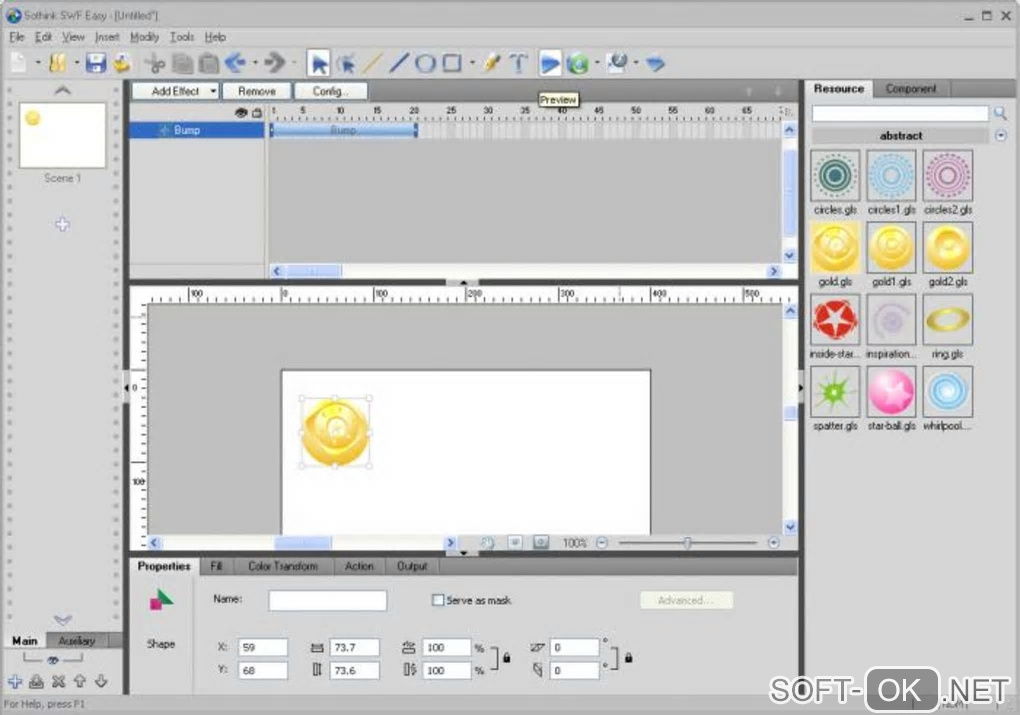The width and height of the screenshot is (1020, 715).
Task: Click the Preview play button
Action: [x=550, y=64]
